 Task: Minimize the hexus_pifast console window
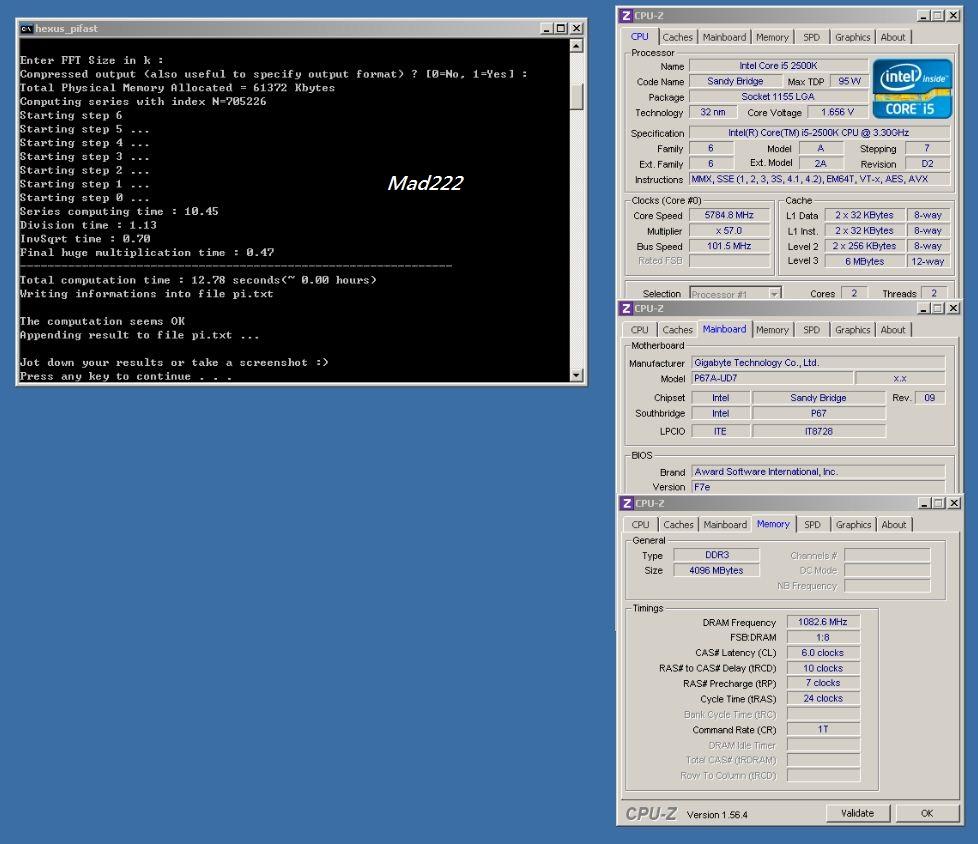click(546, 29)
